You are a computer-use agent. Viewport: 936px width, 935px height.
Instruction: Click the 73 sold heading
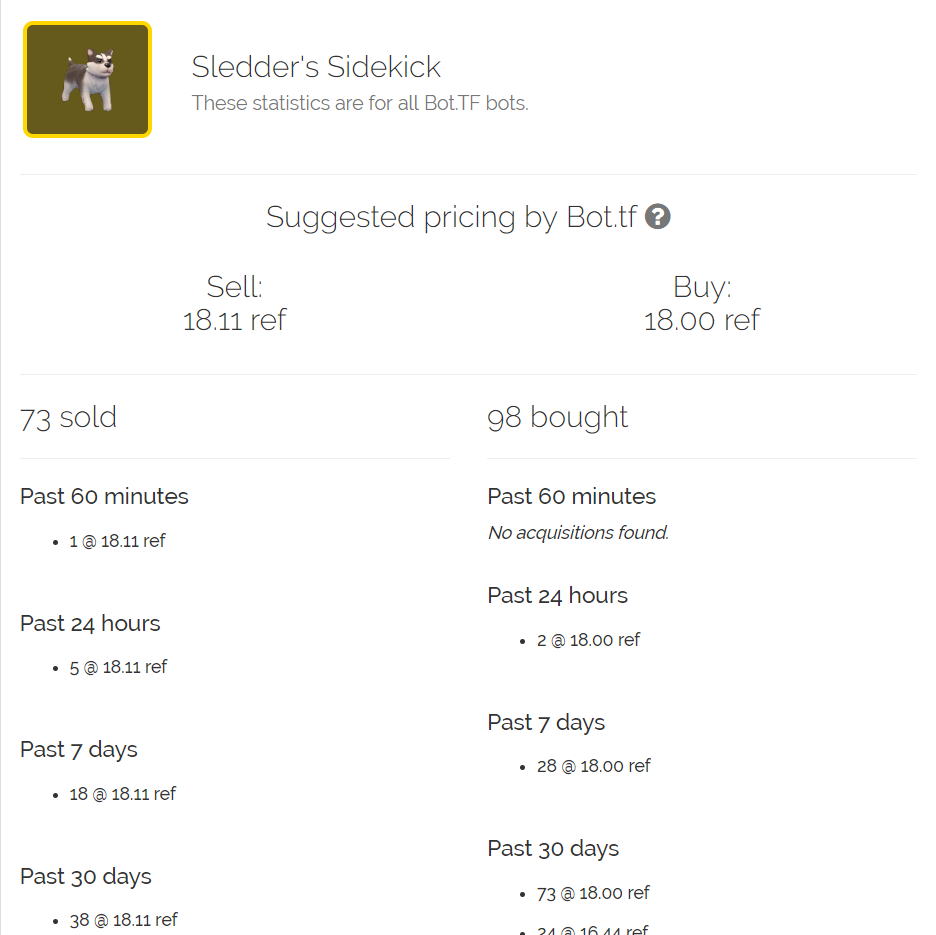(68, 417)
